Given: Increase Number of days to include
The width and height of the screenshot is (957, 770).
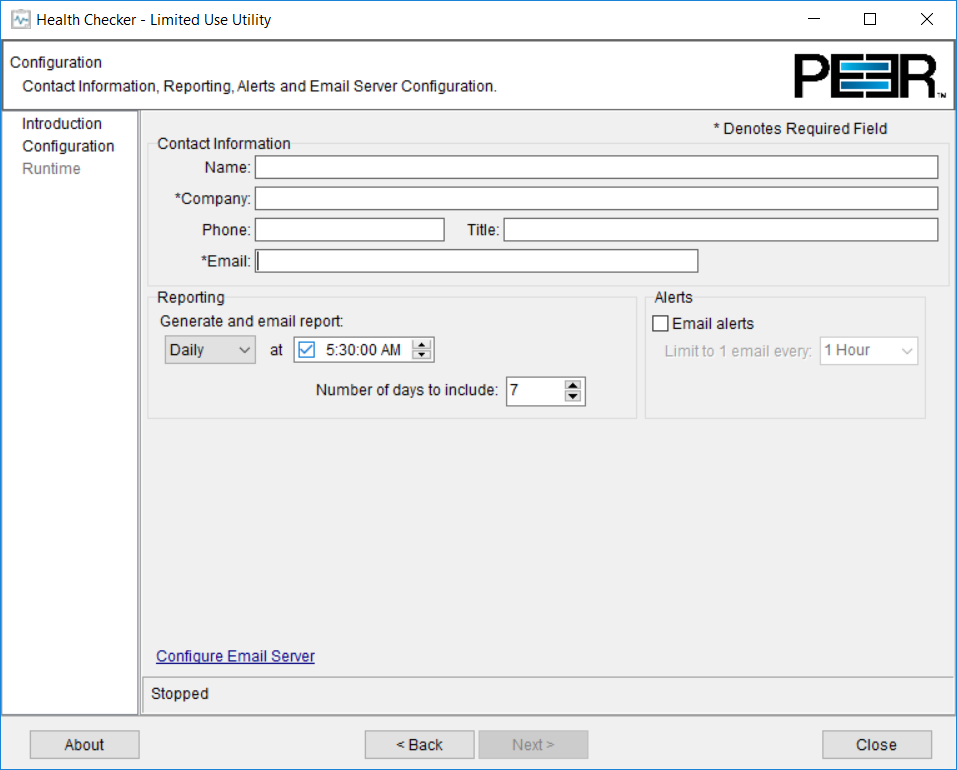Looking at the screenshot, I should 572,385.
